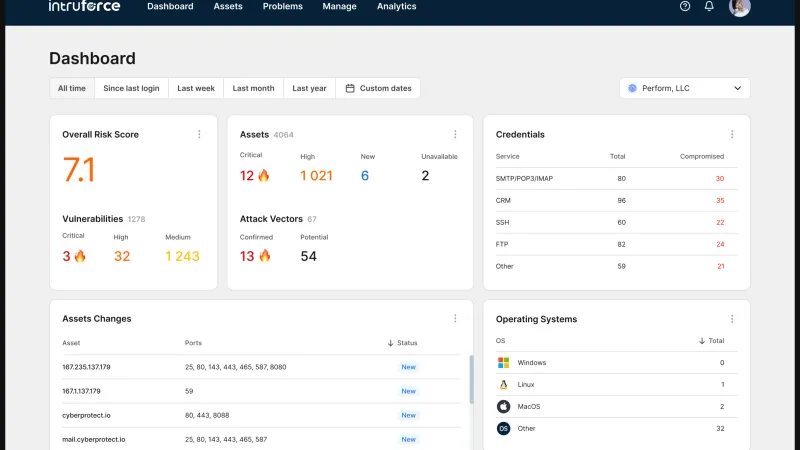
Task: Sort Assets Changes by Status arrow
Action: (x=390, y=343)
